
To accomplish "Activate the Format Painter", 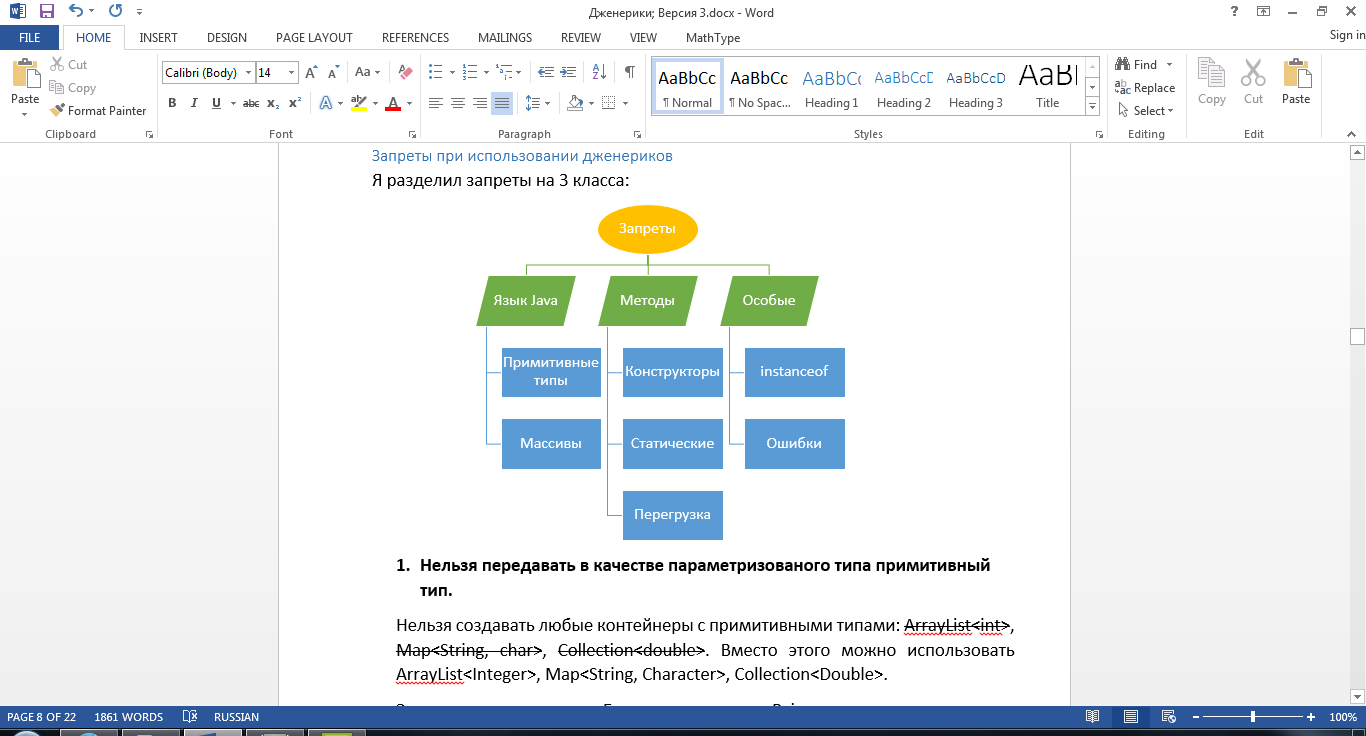I will [98, 111].
